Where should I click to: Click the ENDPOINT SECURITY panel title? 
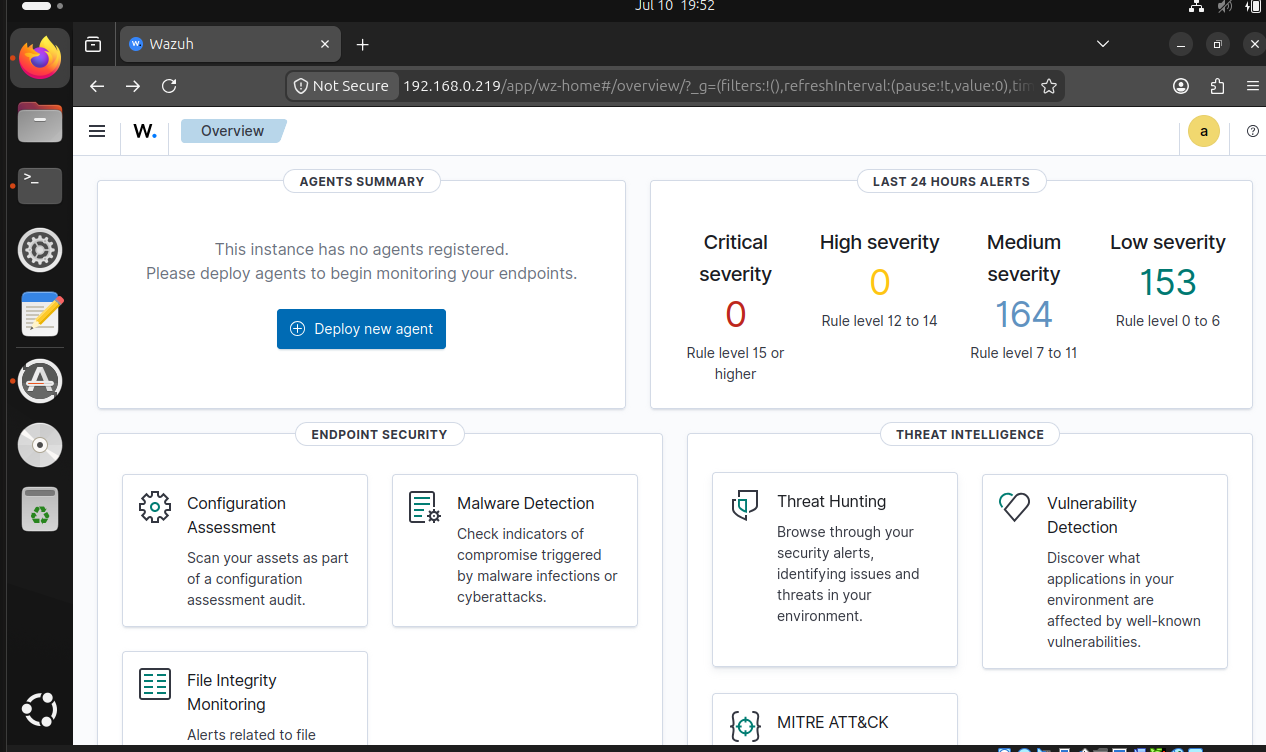pos(379,434)
